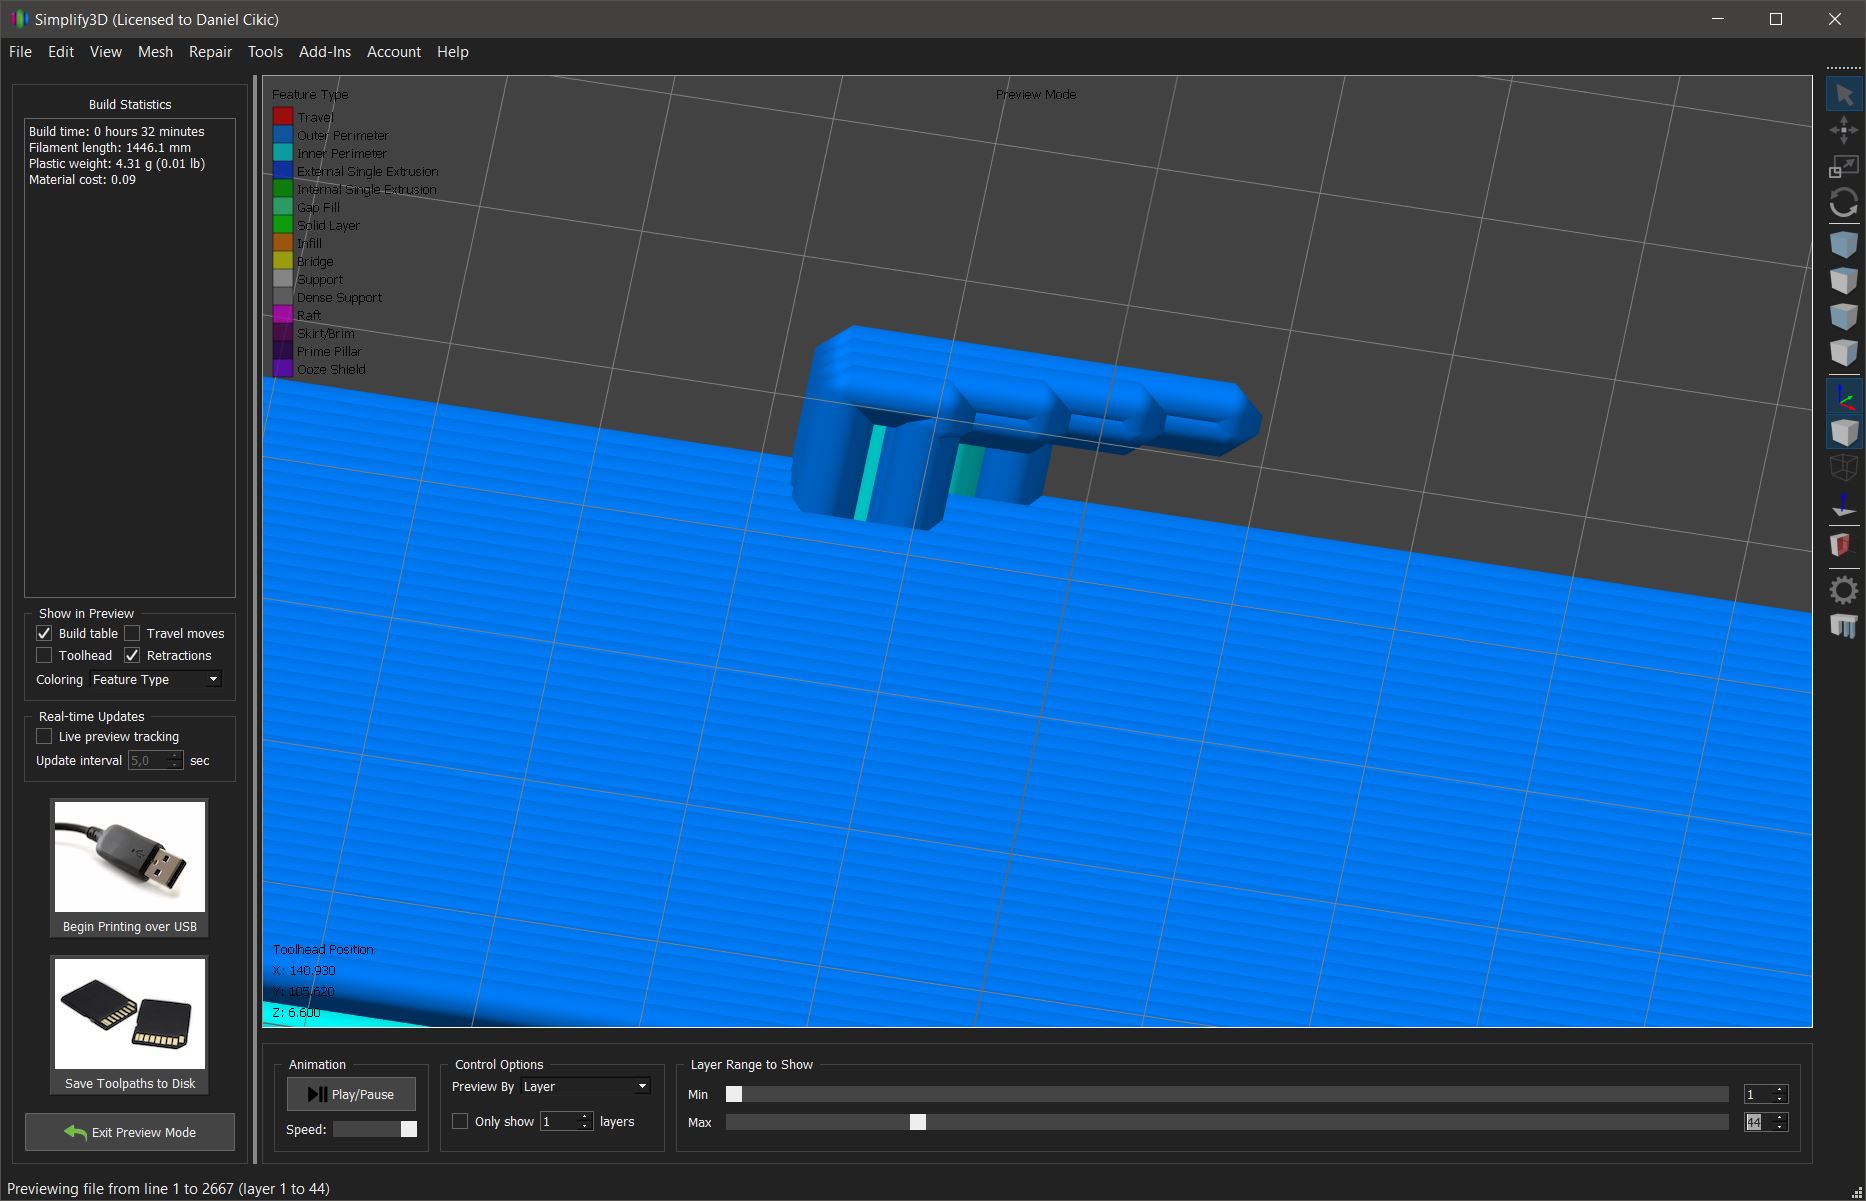This screenshot has width=1866, height=1201.
Task: Click the Infill orange color swatch
Action: click(283, 242)
